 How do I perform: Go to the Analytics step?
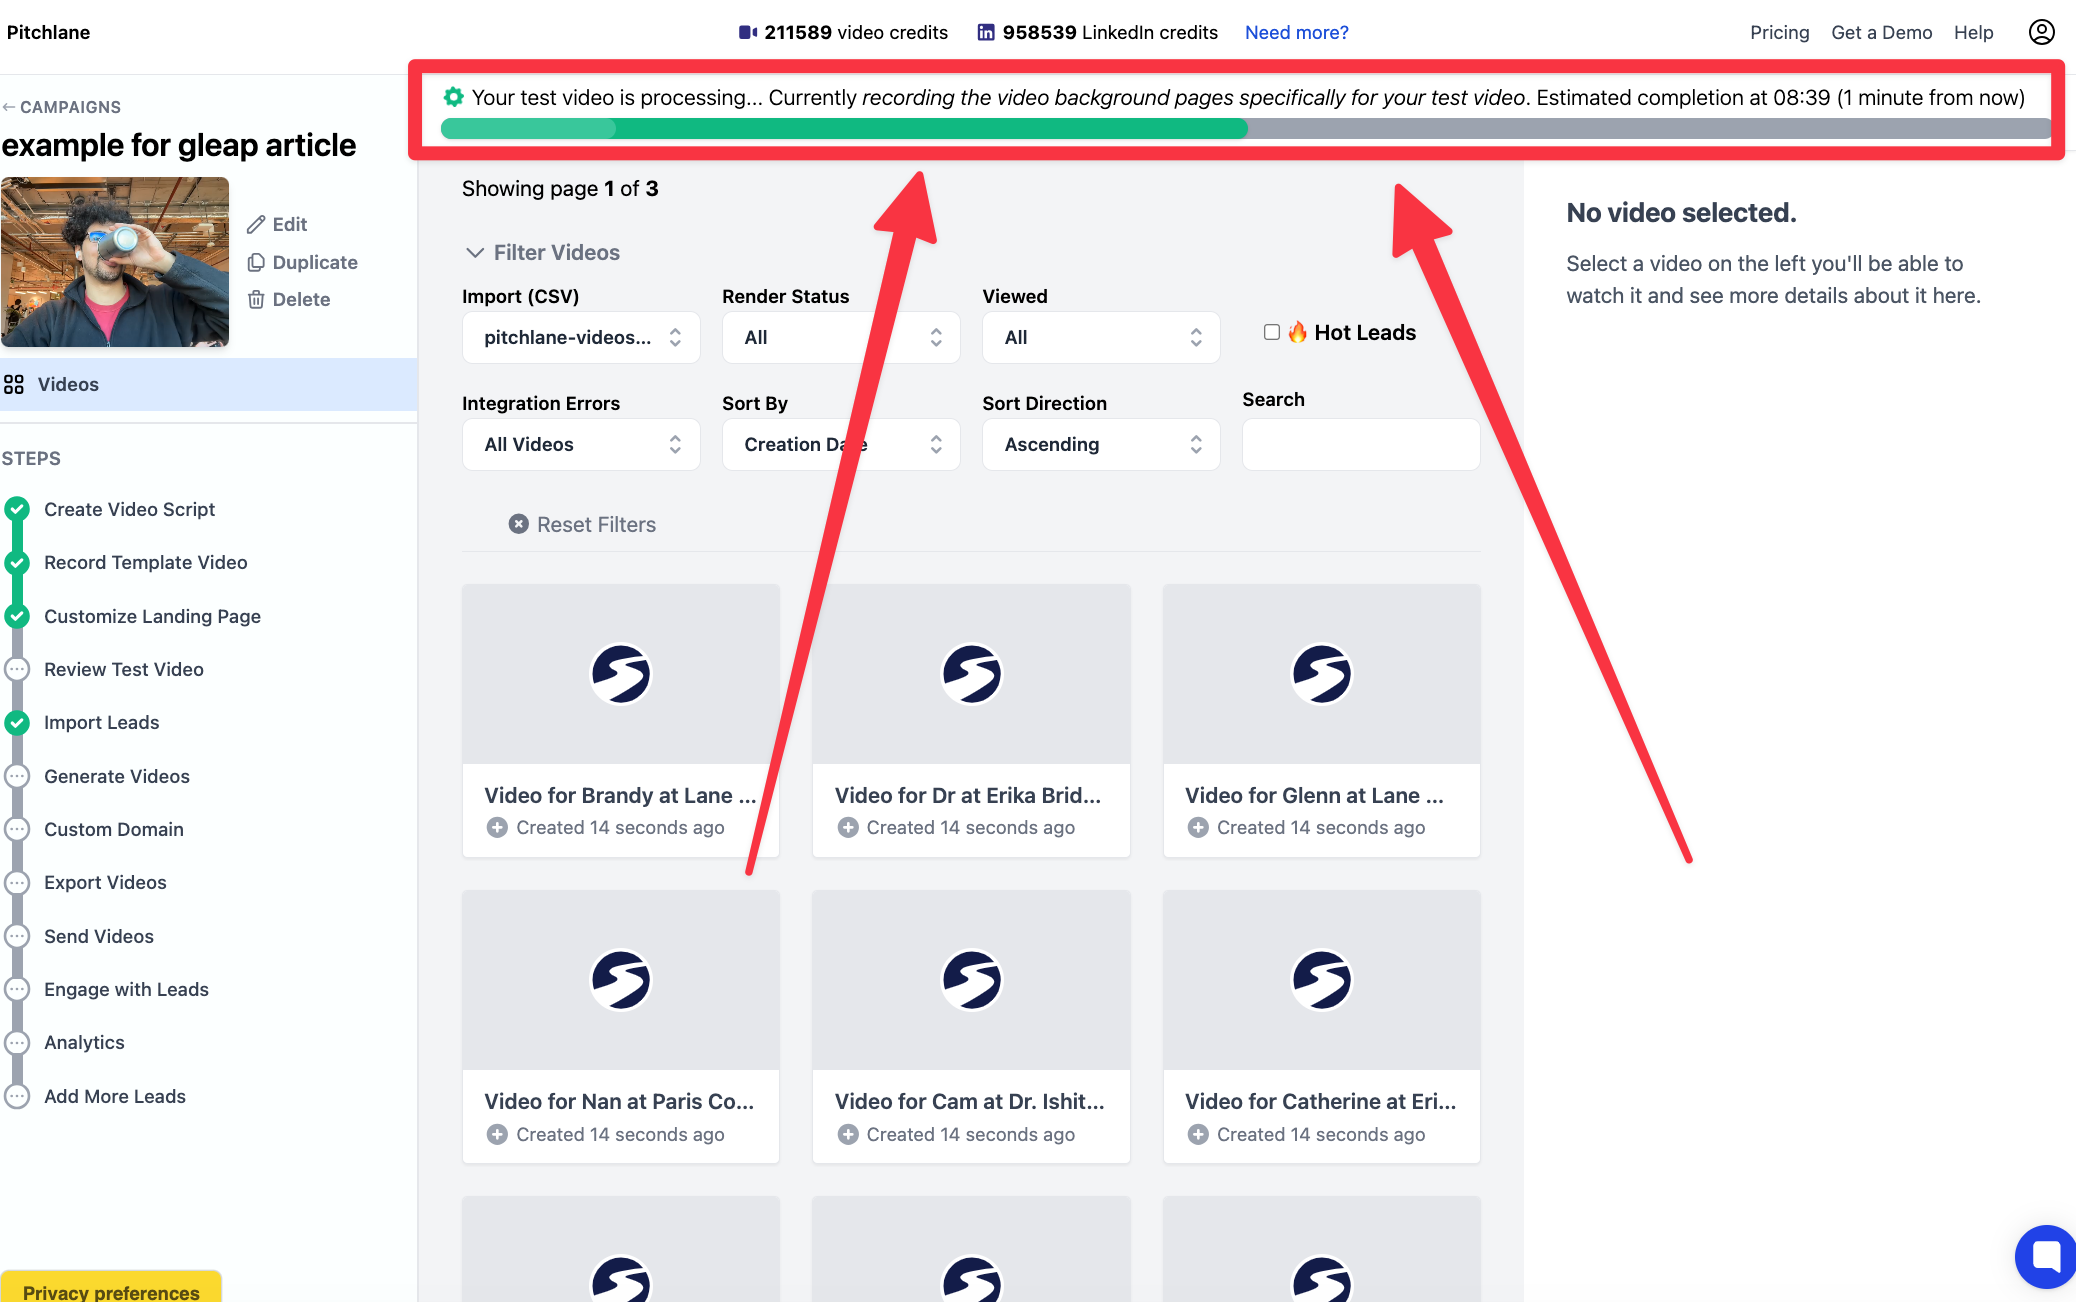click(84, 1042)
